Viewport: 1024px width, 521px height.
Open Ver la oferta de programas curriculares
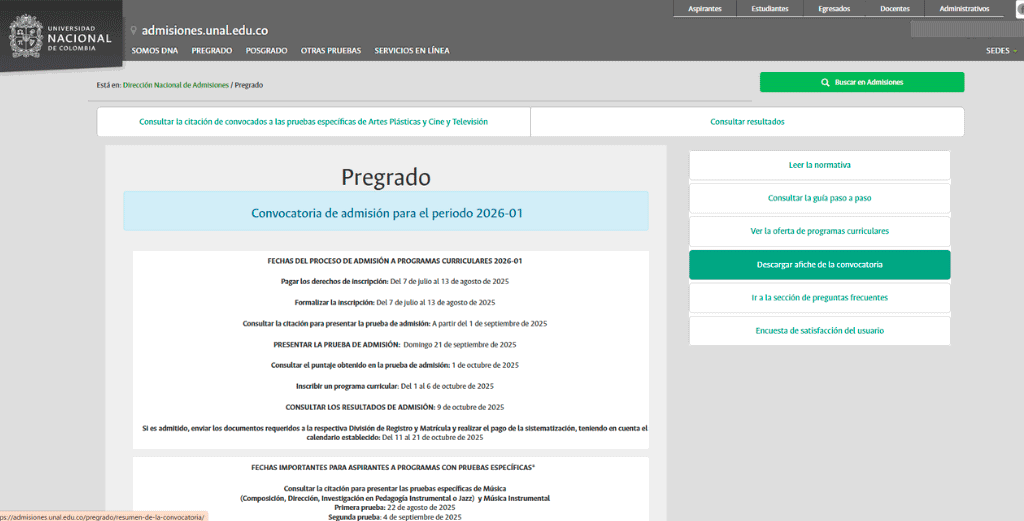click(819, 231)
